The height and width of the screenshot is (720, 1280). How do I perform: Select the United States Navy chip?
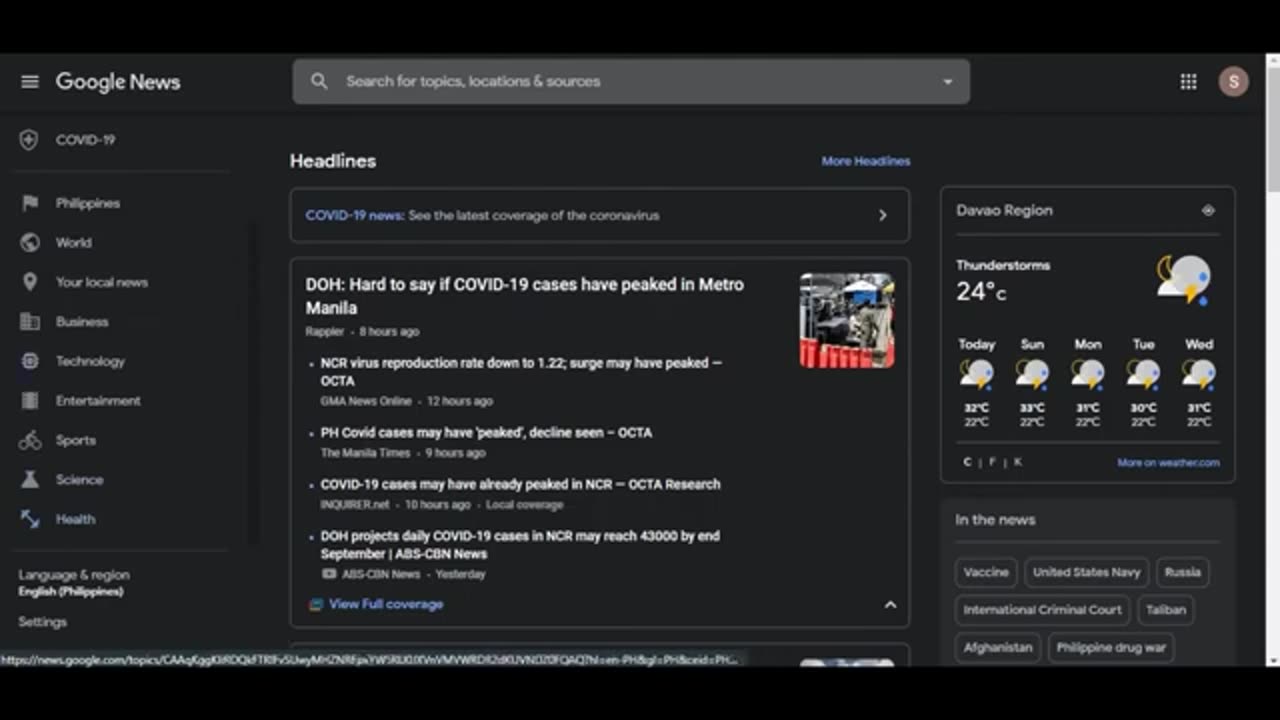[1086, 572]
